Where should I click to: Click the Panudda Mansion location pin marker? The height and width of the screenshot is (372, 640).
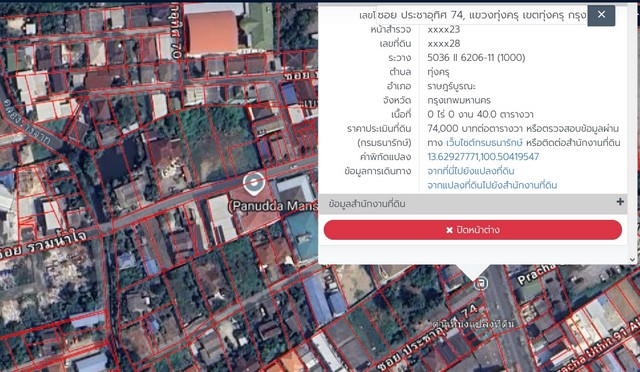coord(254,183)
